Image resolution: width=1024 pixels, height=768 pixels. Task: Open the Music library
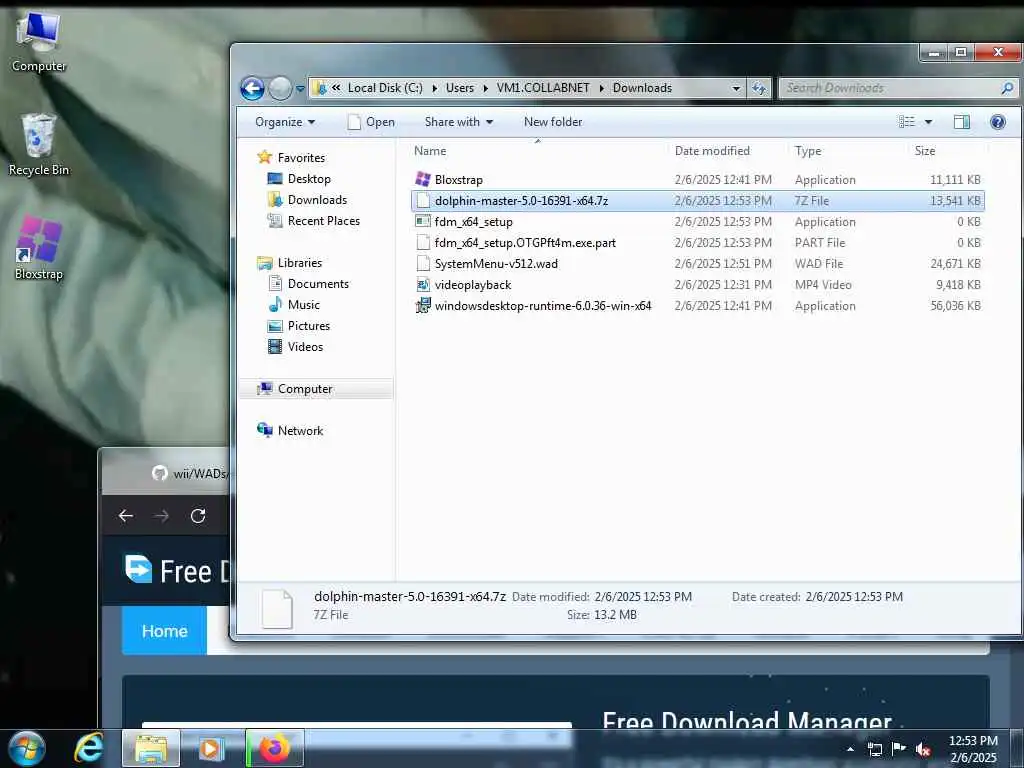(294, 305)
